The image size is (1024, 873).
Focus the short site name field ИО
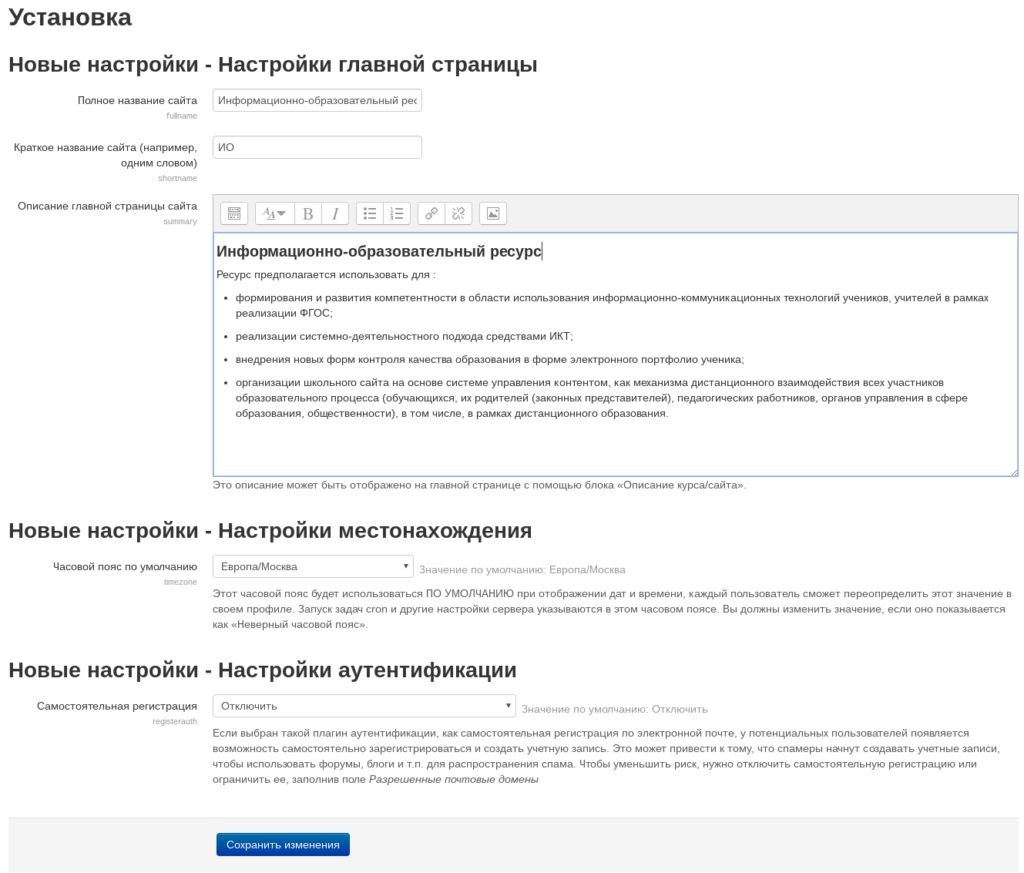point(317,147)
